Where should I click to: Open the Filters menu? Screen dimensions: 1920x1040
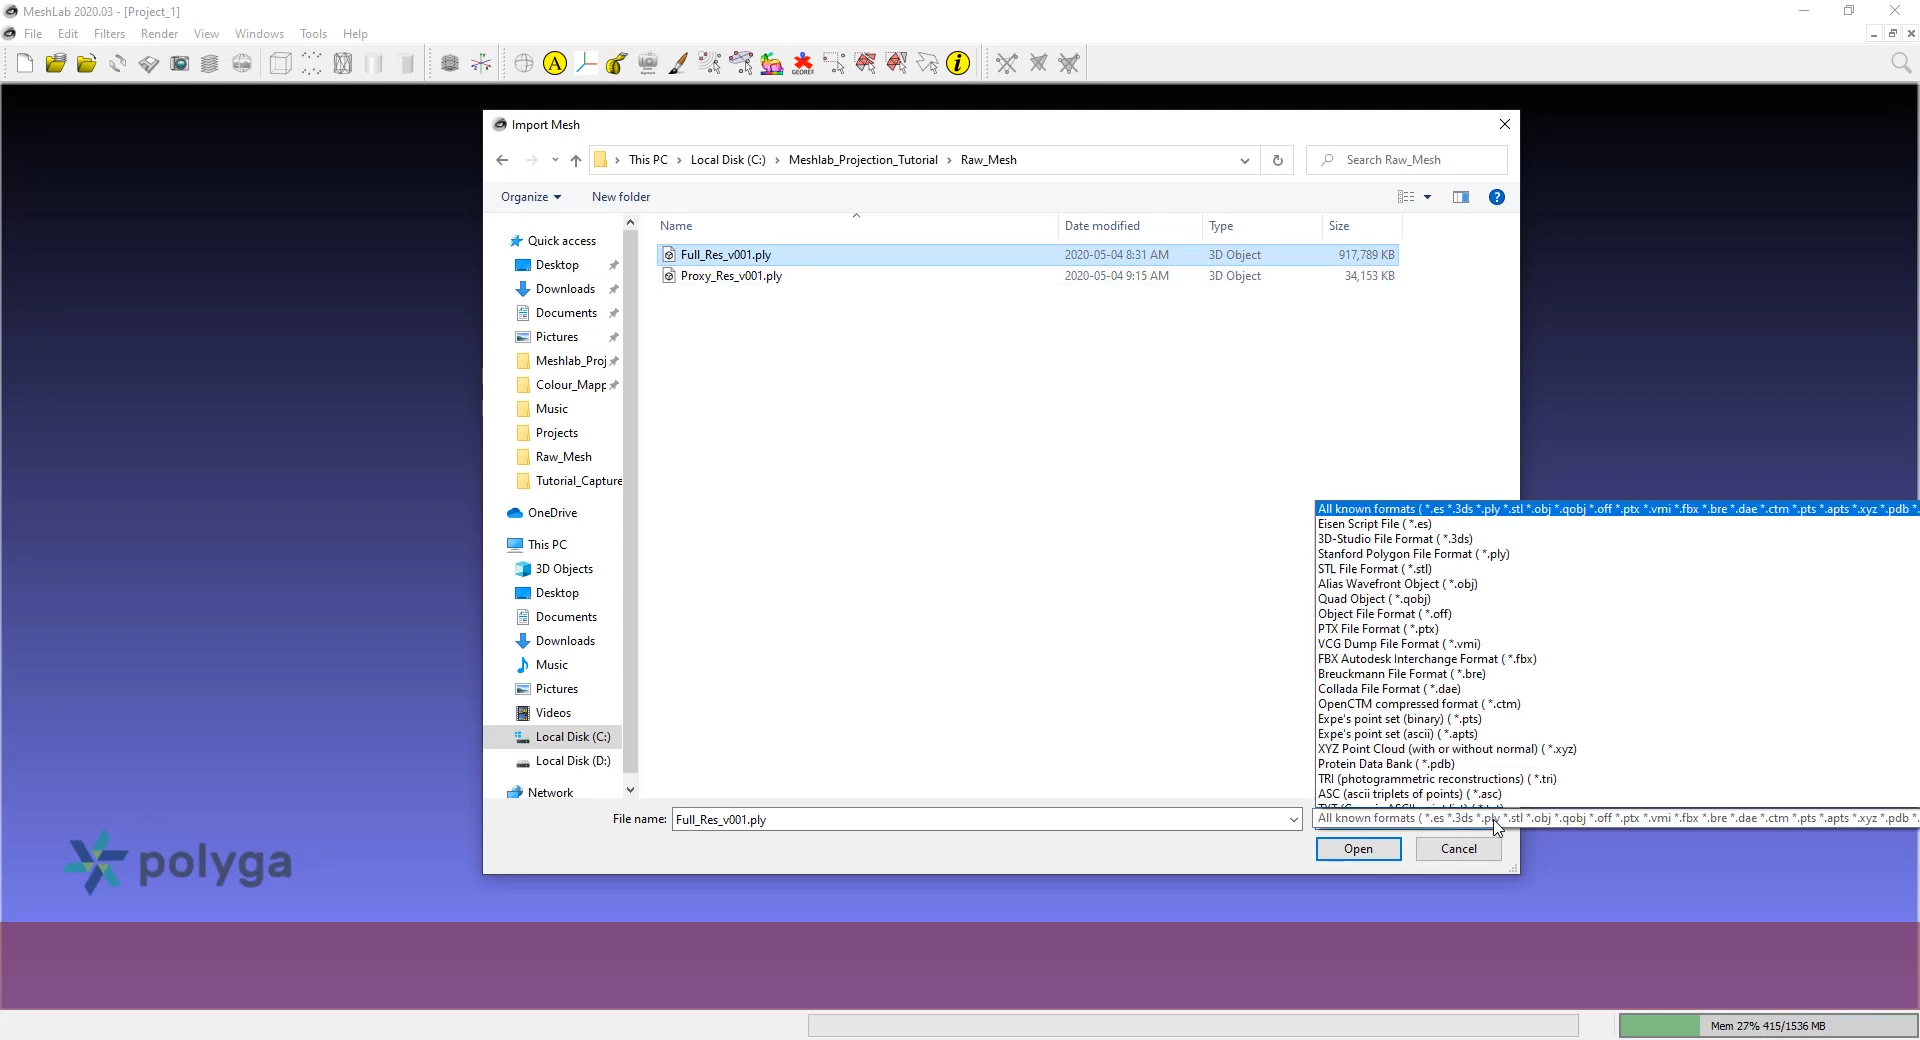109,34
